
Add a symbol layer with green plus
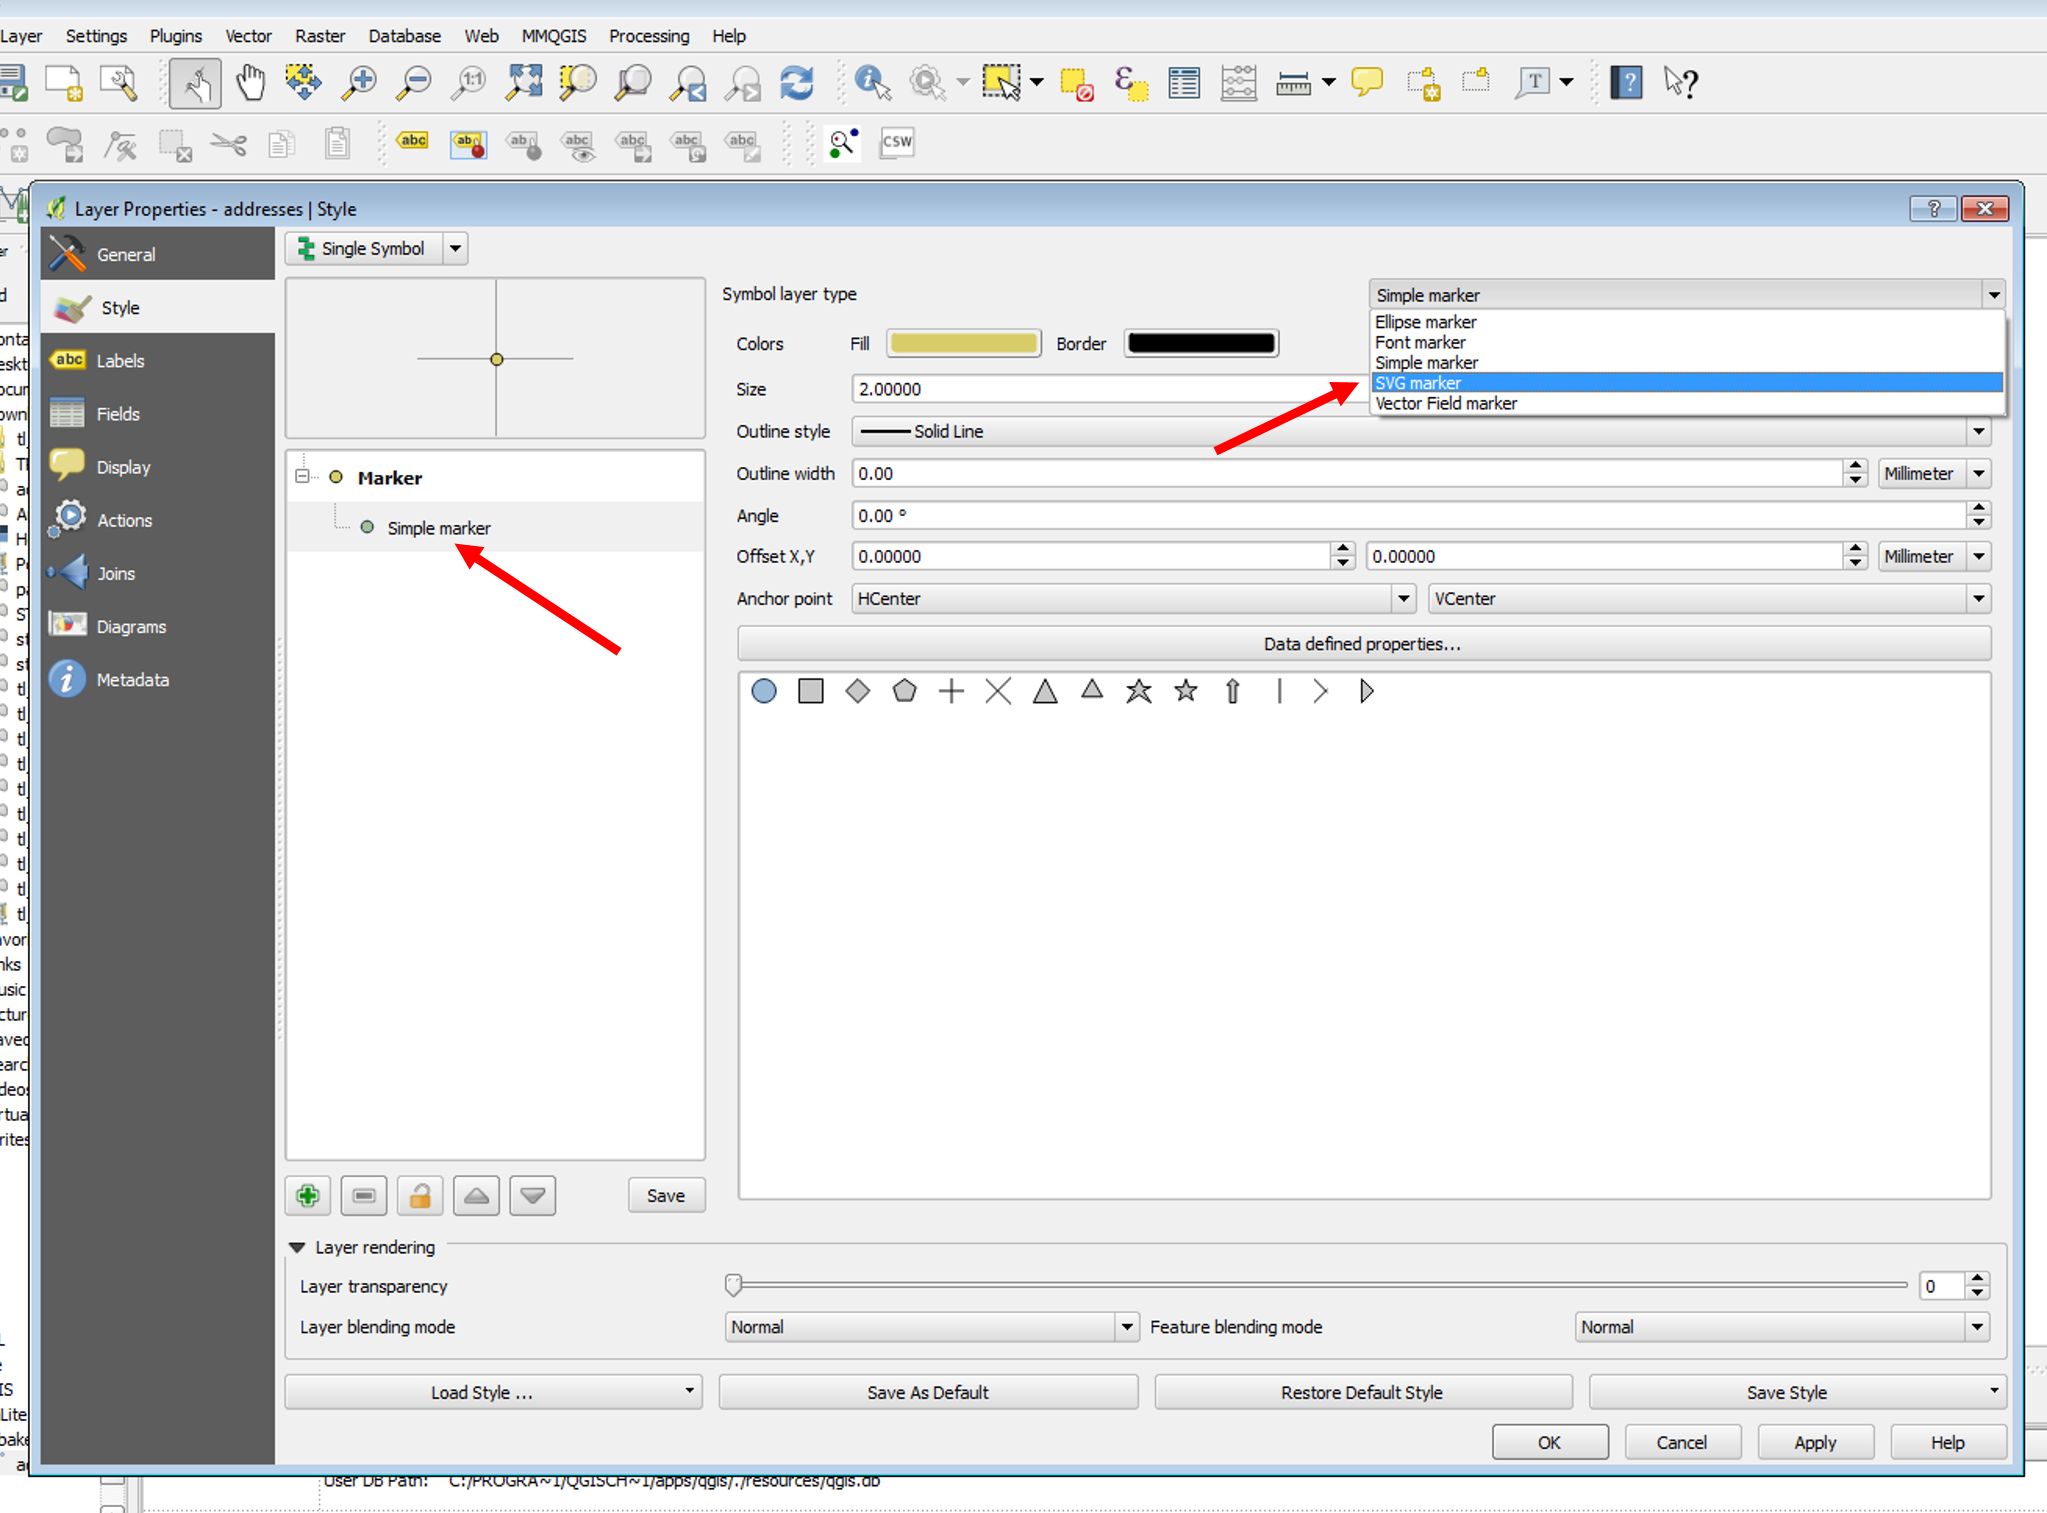pos(308,1196)
